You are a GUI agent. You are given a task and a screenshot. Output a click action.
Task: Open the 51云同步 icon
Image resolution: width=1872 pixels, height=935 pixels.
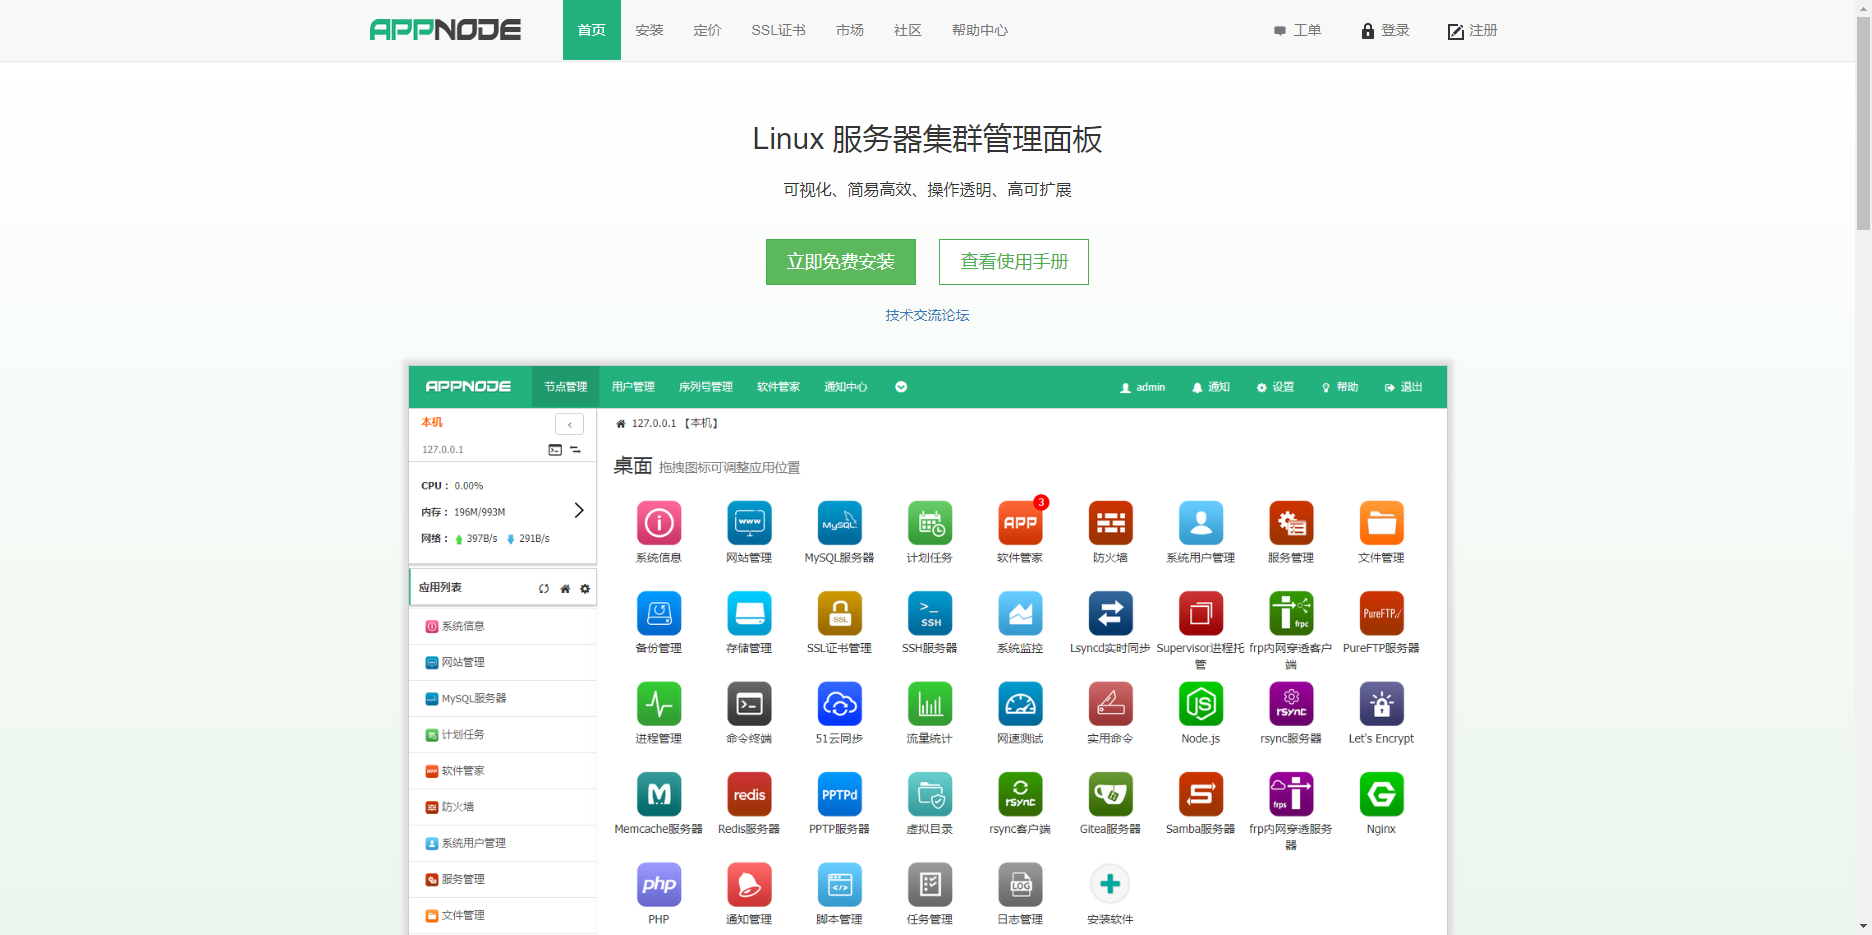(840, 704)
